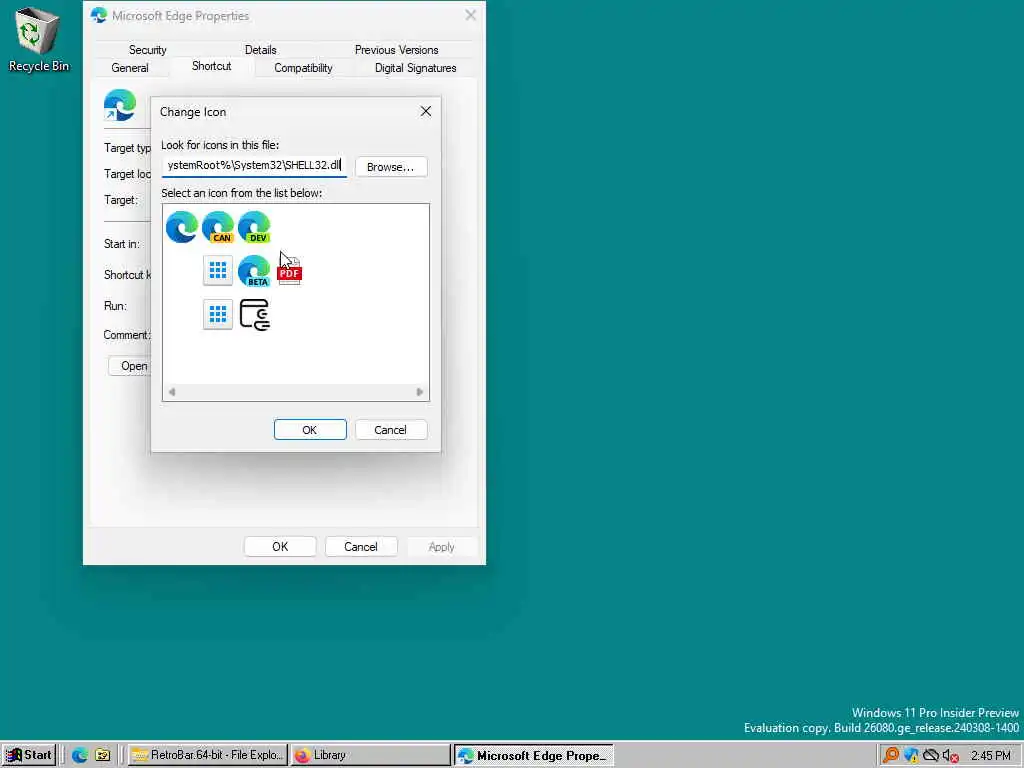1024x768 pixels.
Task: Close the Microsoft Edge Properties window
Action: point(470,15)
